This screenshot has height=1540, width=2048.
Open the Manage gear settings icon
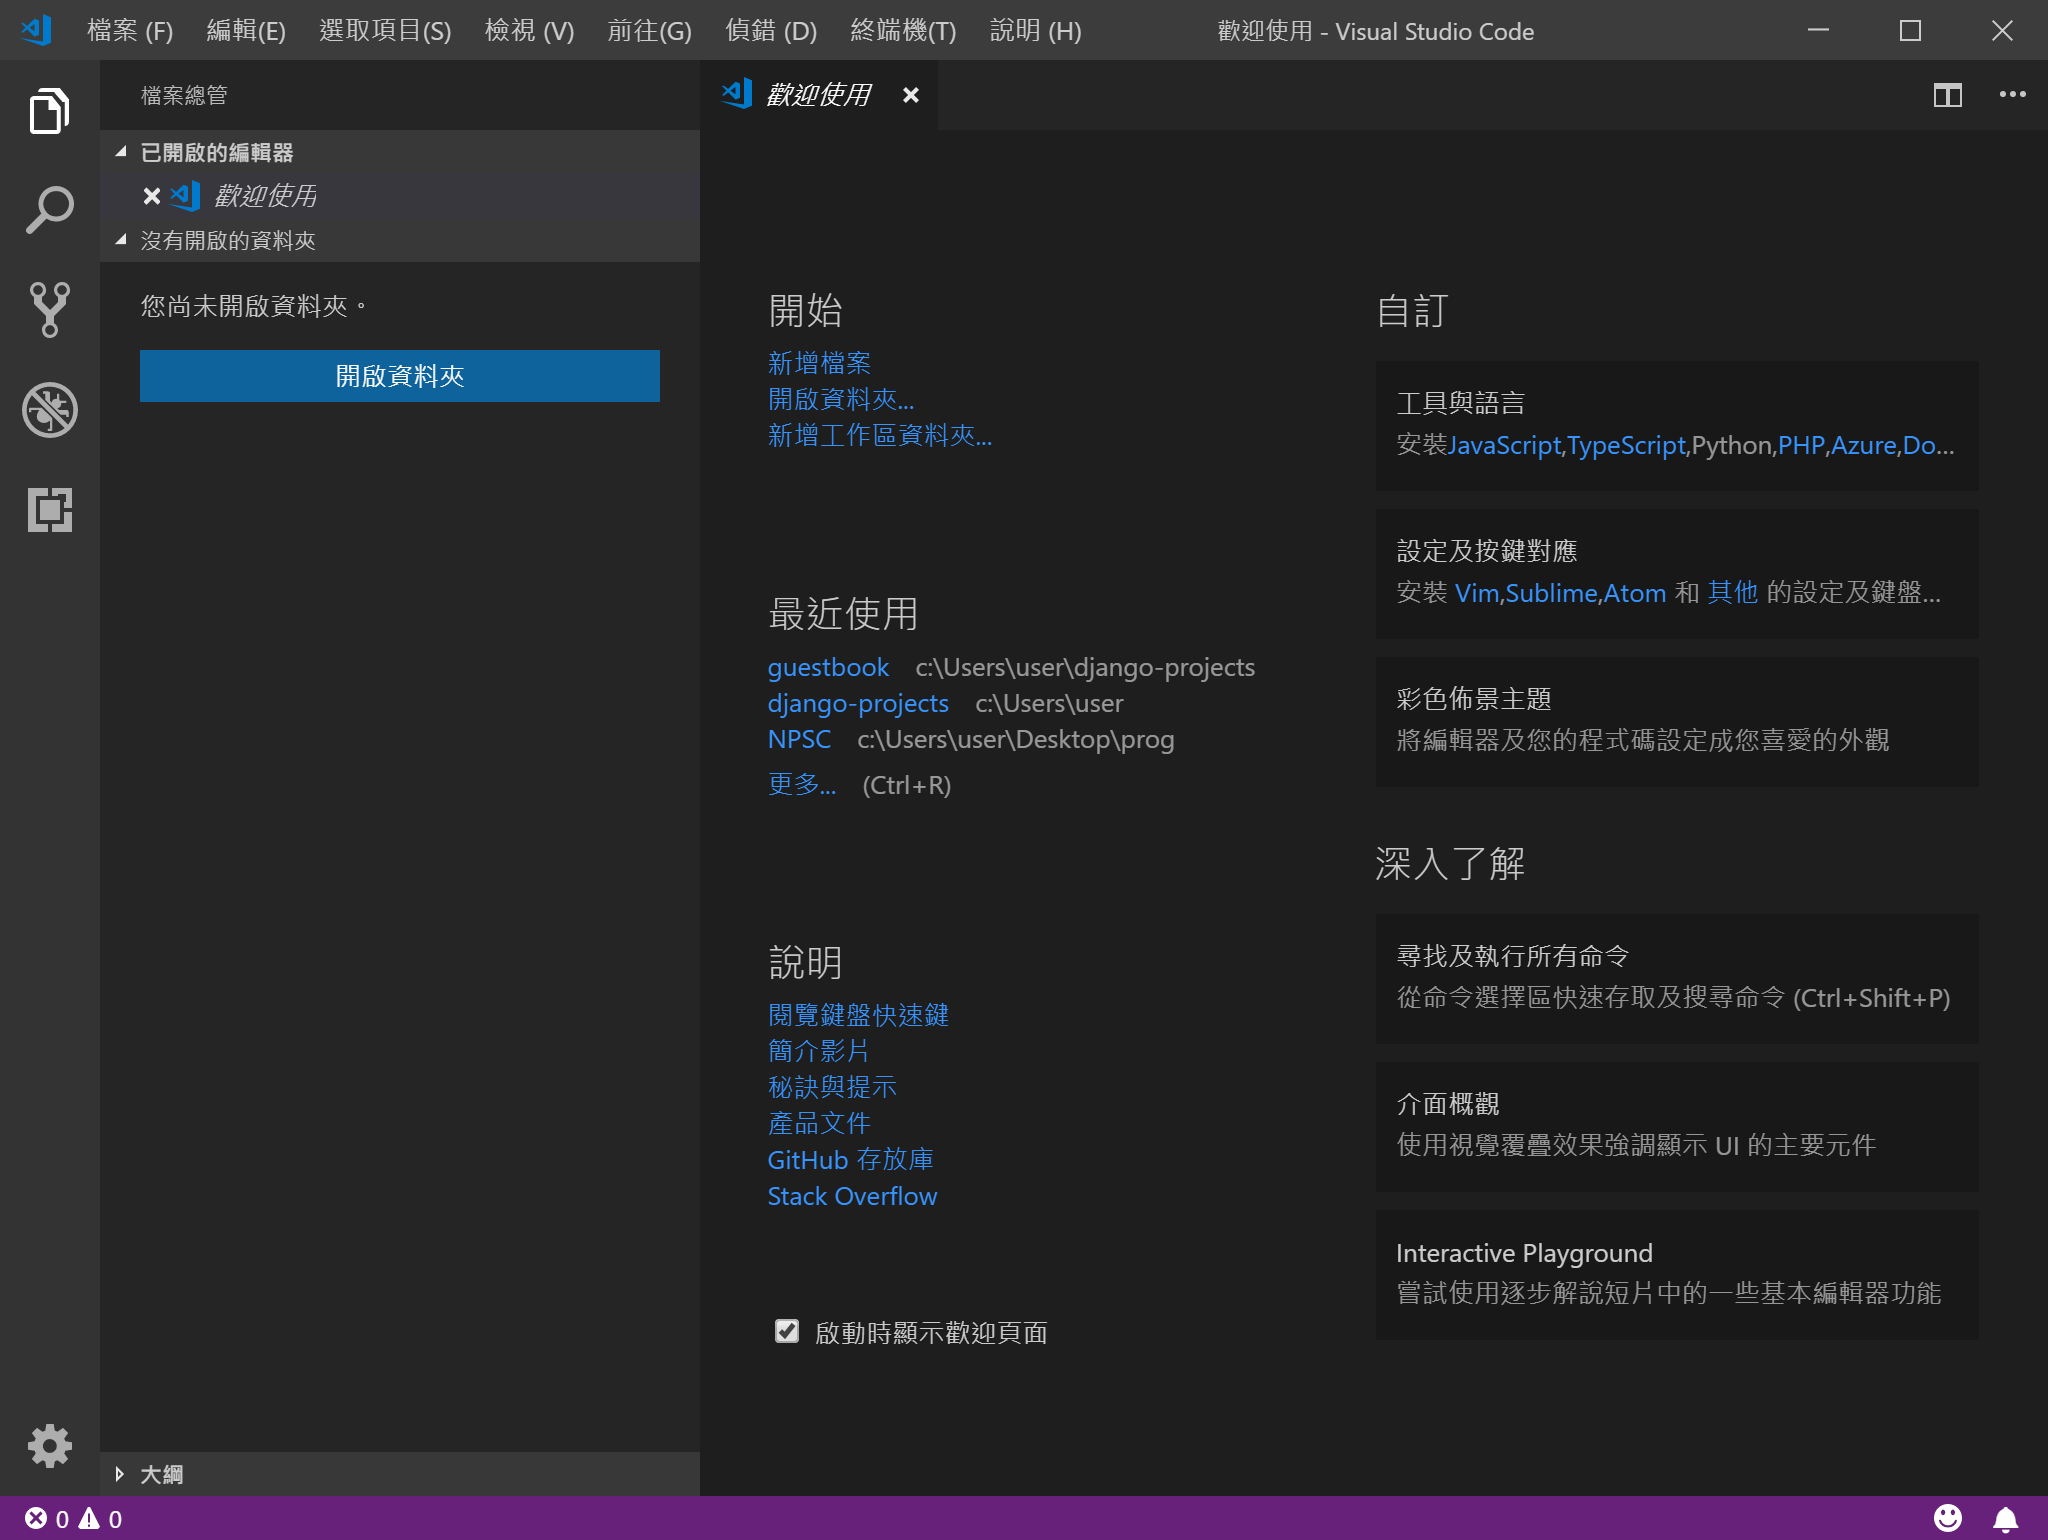49,1446
